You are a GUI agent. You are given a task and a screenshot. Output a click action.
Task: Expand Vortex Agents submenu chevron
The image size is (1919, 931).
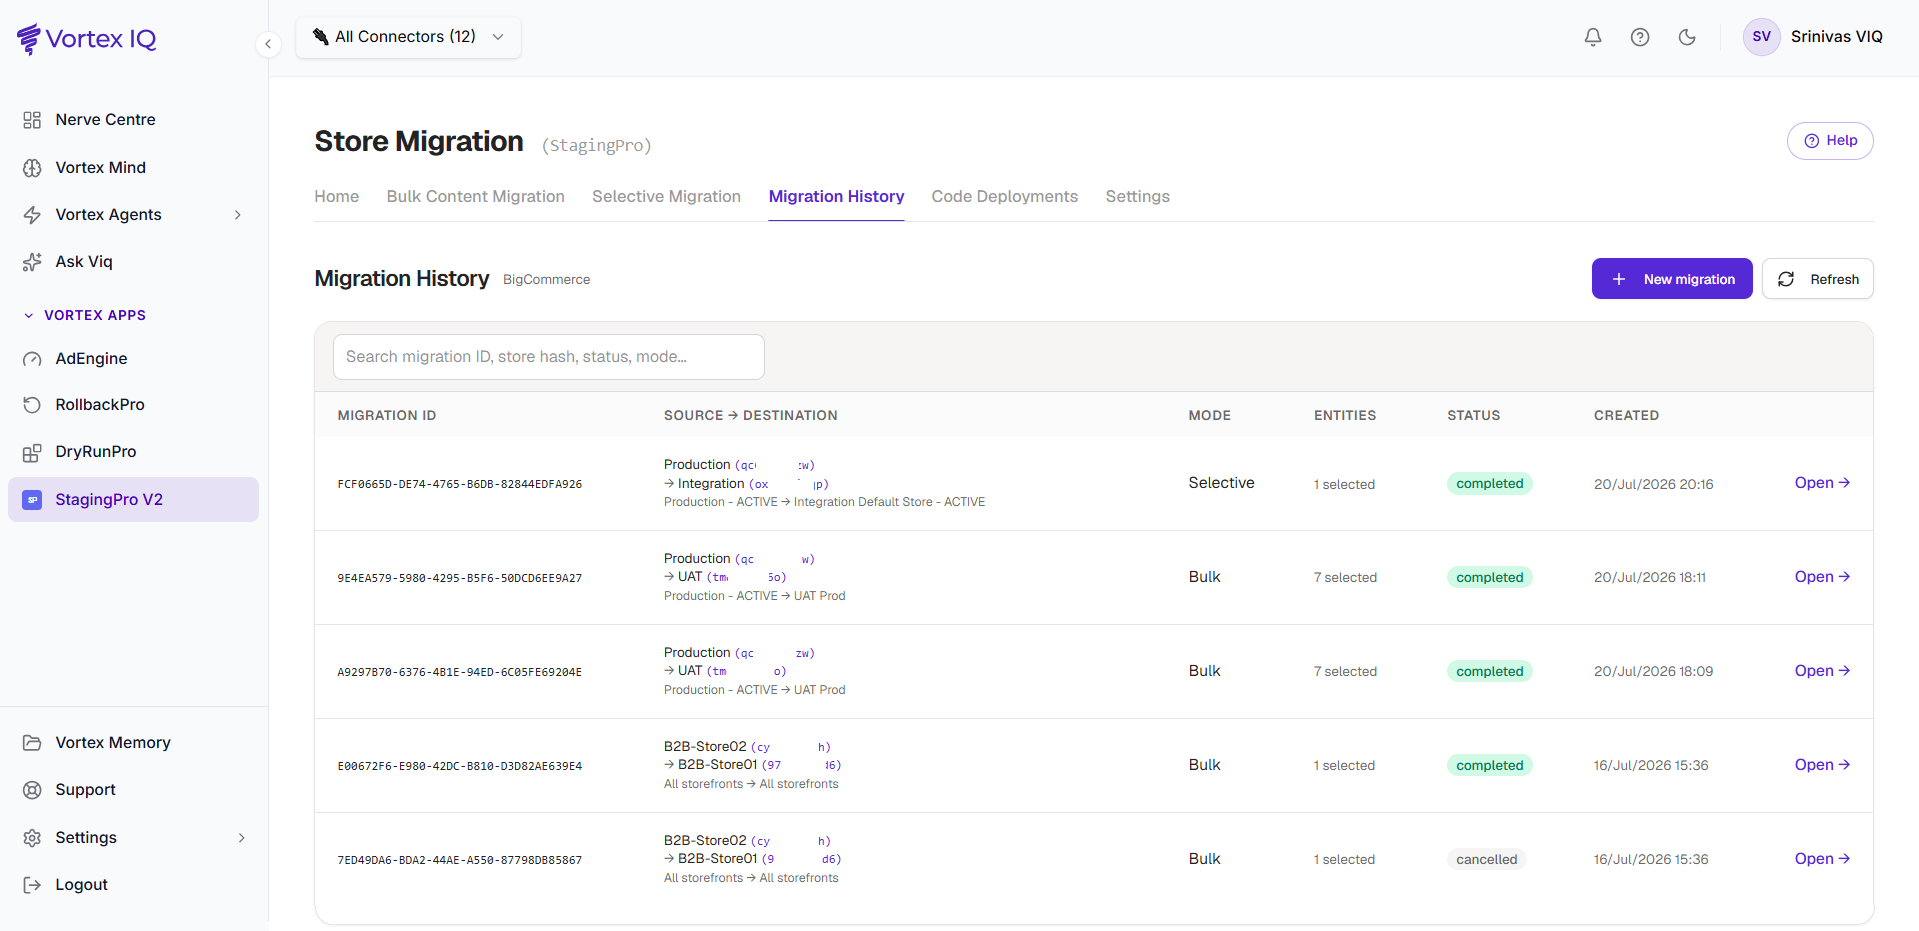click(x=238, y=215)
